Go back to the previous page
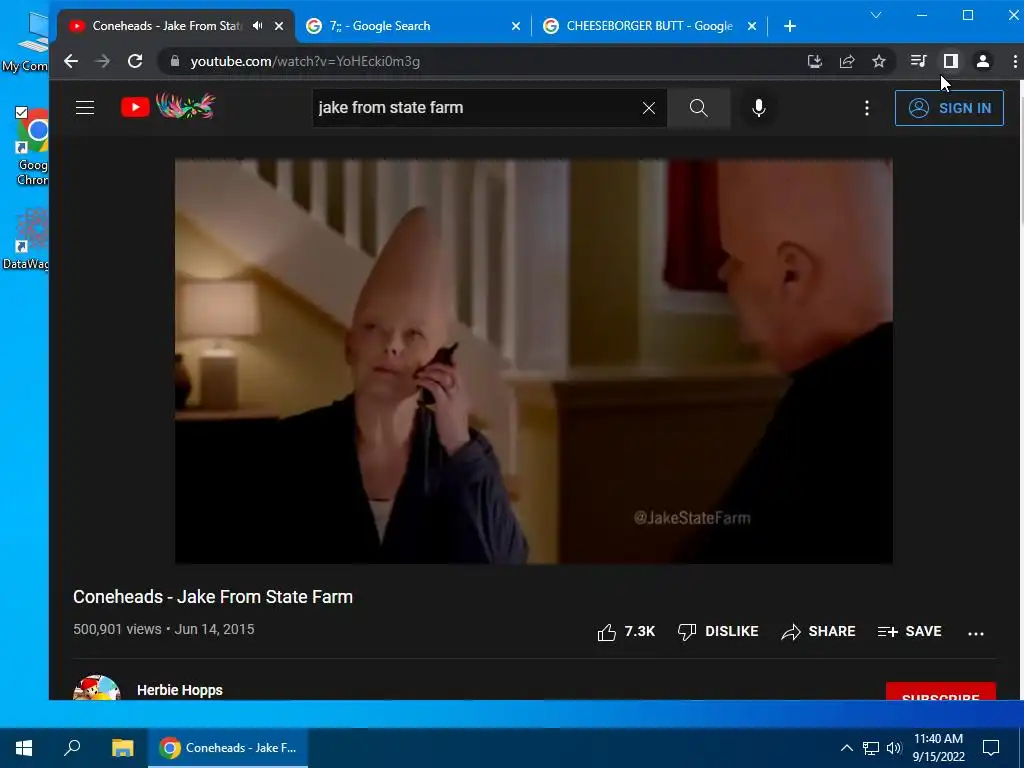The width and height of the screenshot is (1024, 768). [x=71, y=61]
